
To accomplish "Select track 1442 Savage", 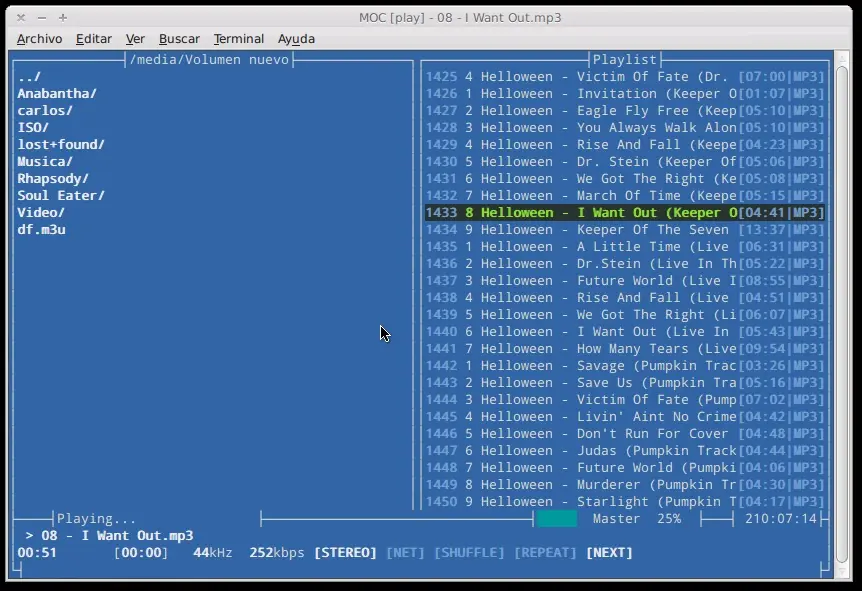I will [x=625, y=366].
